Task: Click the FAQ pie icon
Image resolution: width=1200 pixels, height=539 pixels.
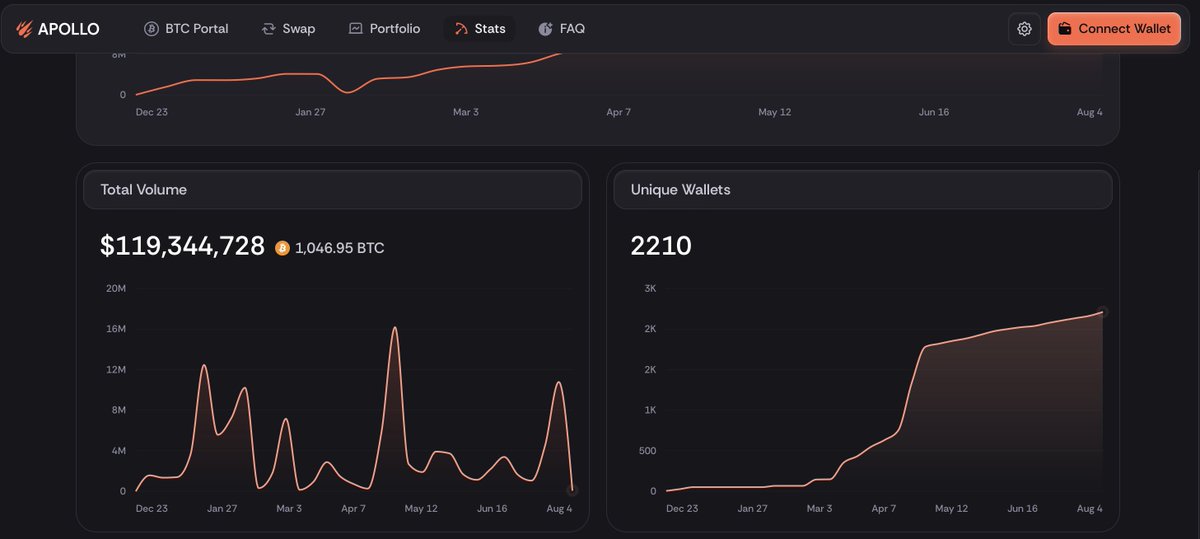Action: point(545,29)
